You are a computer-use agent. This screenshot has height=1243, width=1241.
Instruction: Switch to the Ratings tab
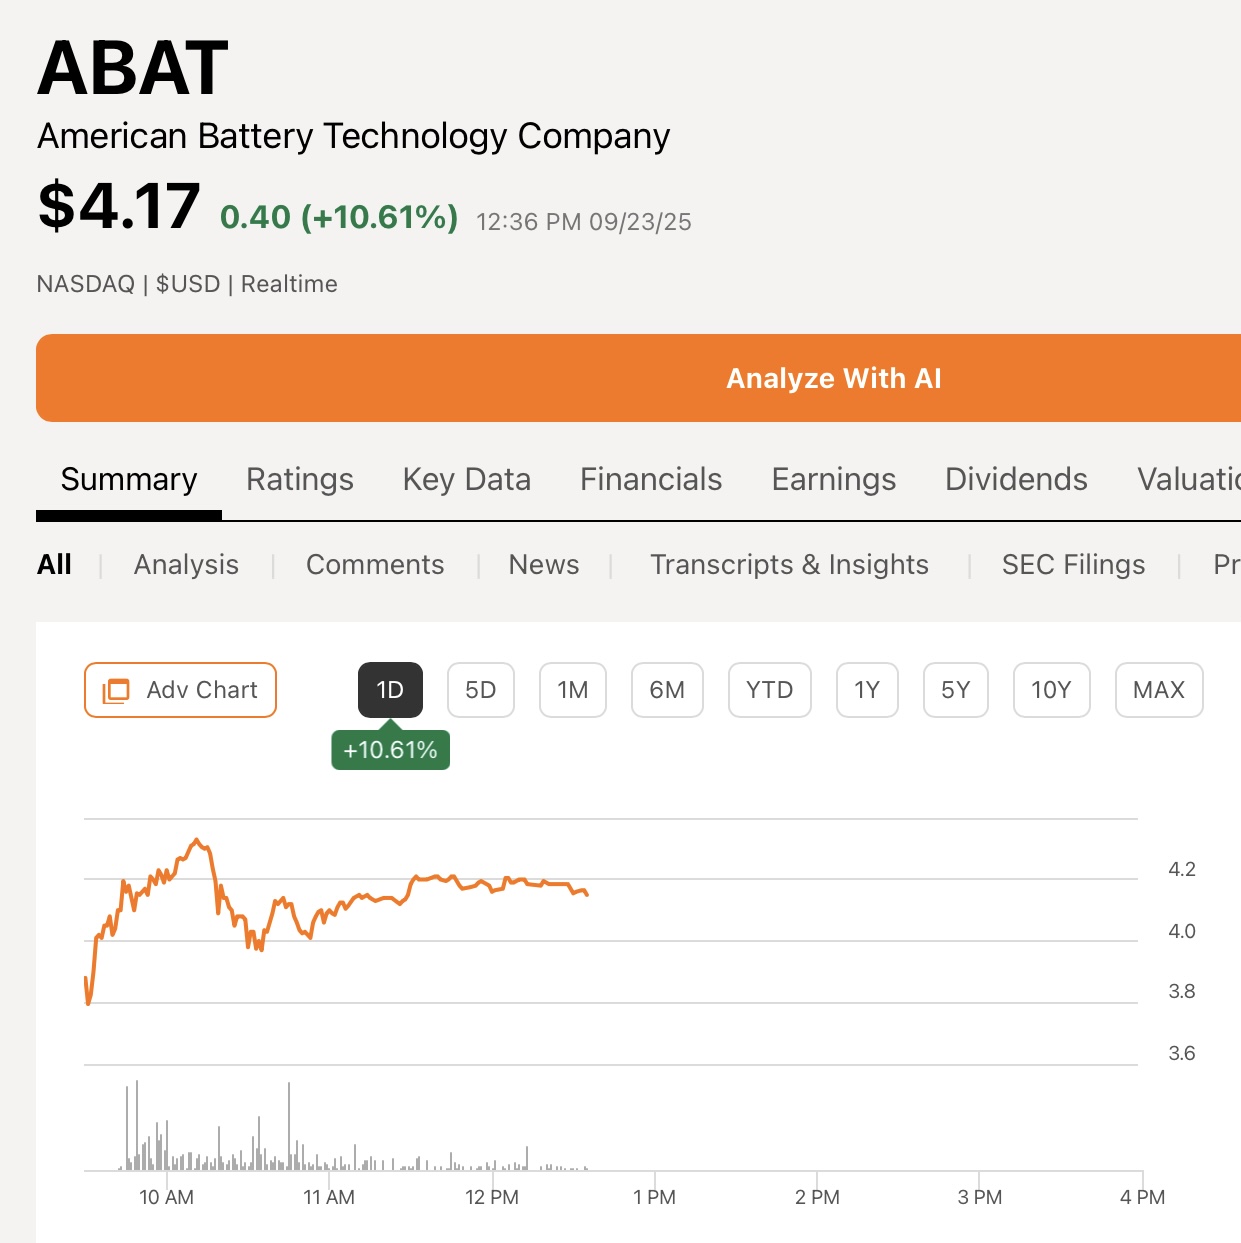[x=300, y=479]
